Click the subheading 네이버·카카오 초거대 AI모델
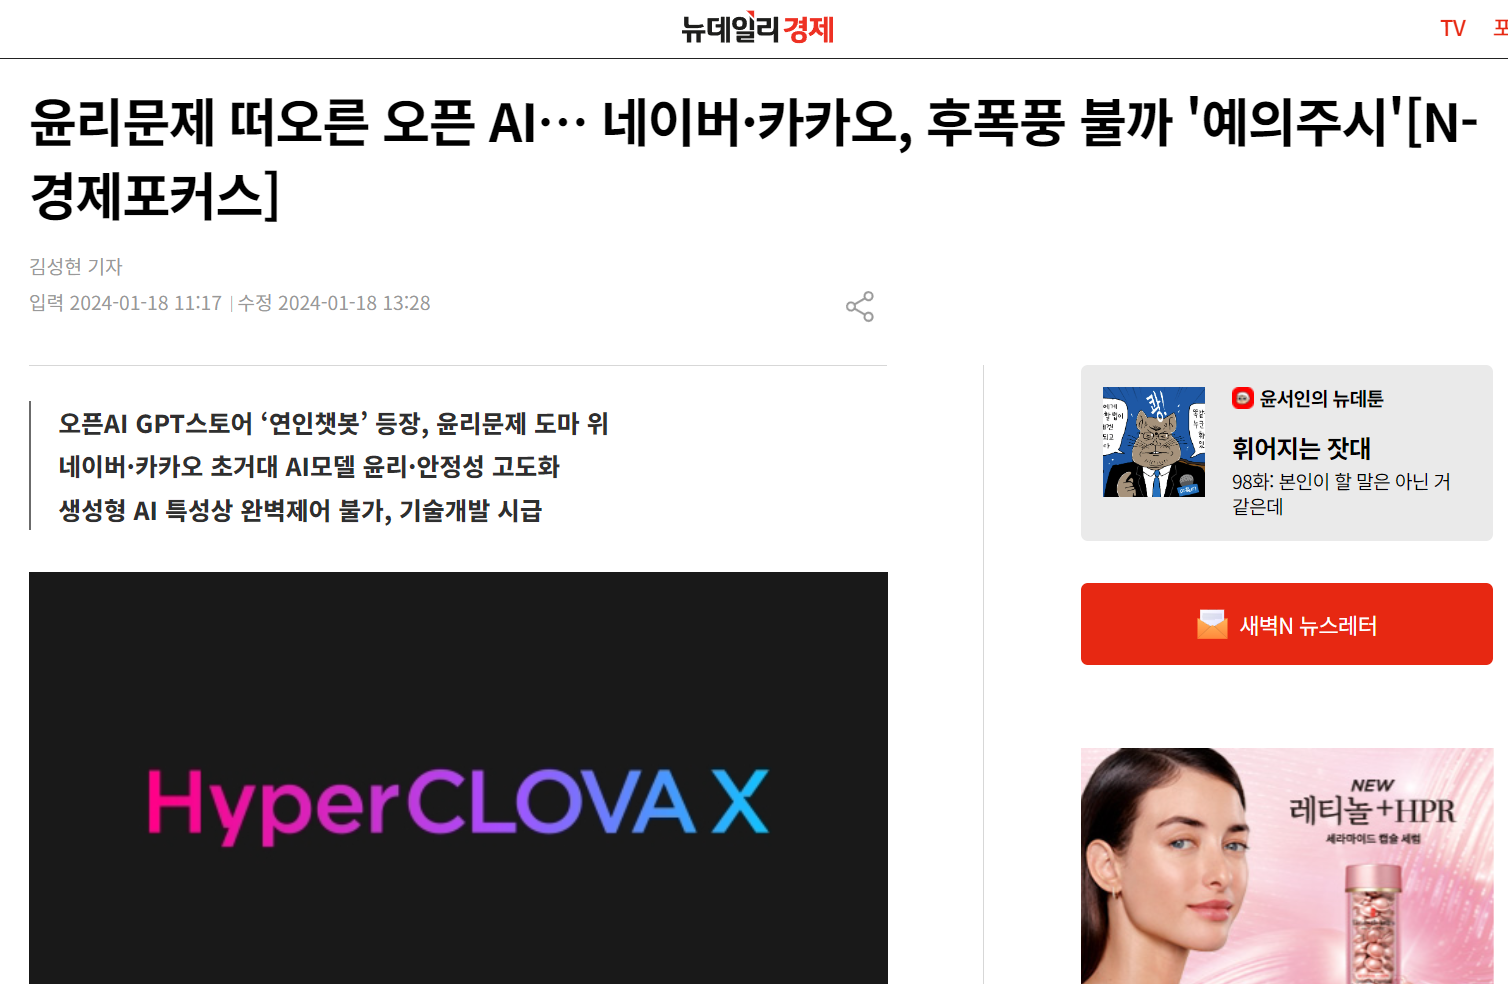1508x984 pixels. (x=309, y=466)
